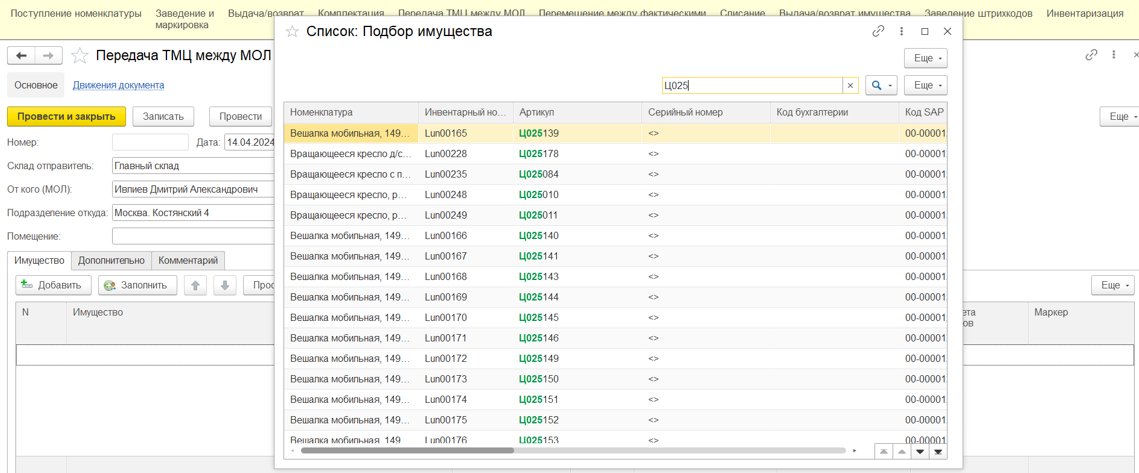Open Поступление номенклатуры in the top menu
Viewport: 1139px width, 473px height.
coord(77,14)
